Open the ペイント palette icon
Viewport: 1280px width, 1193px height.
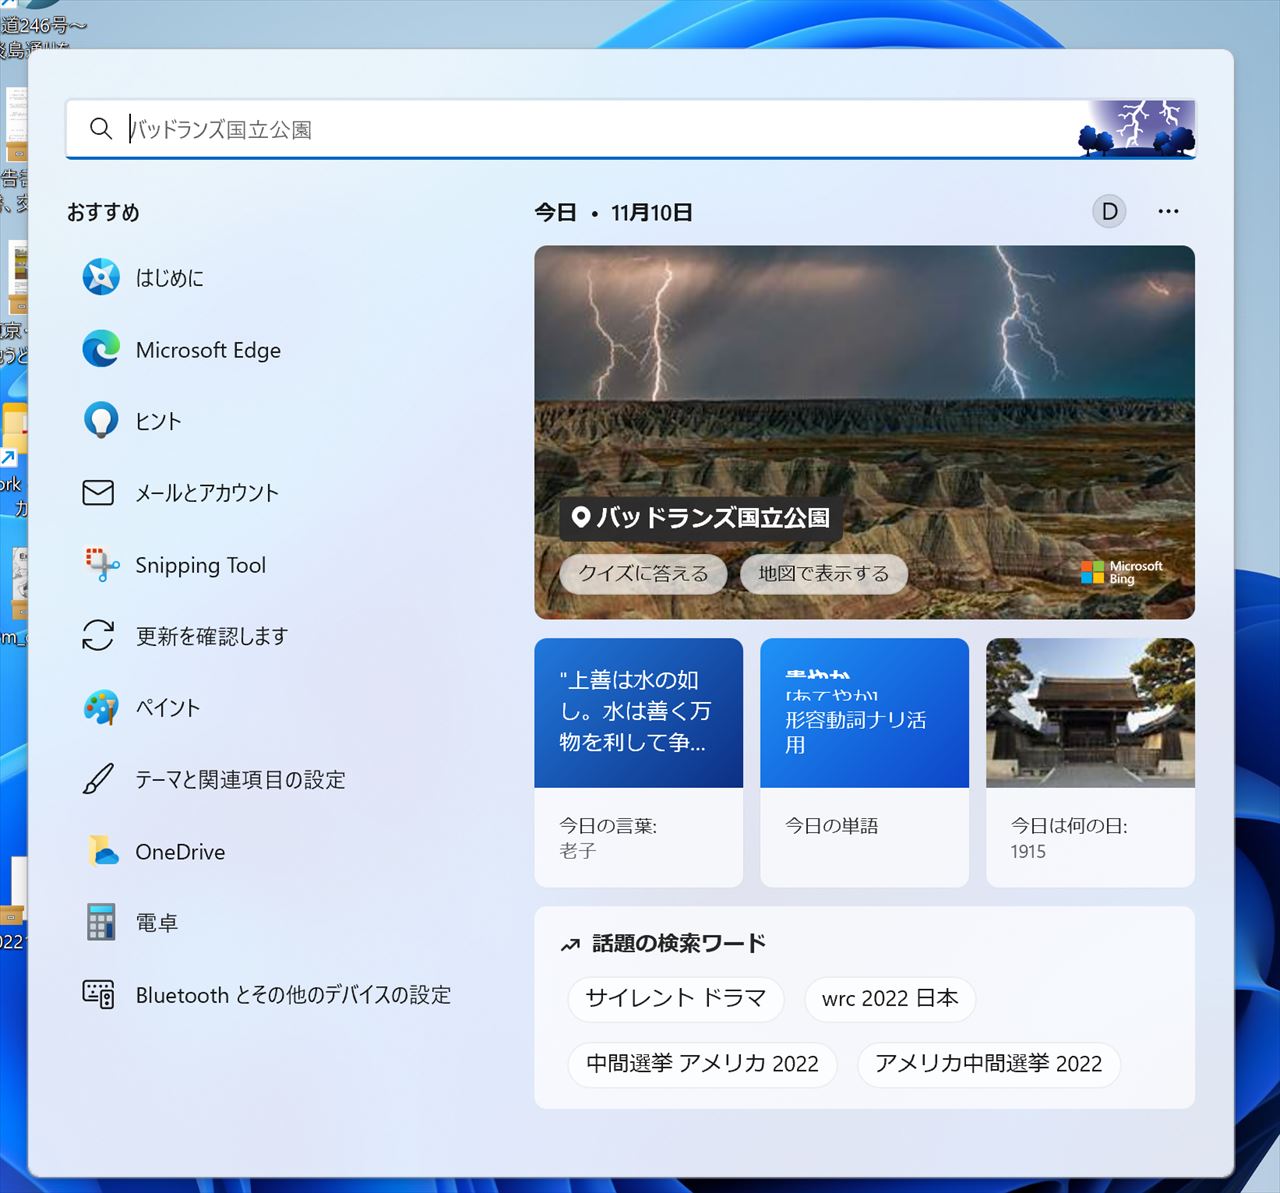[x=101, y=708]
